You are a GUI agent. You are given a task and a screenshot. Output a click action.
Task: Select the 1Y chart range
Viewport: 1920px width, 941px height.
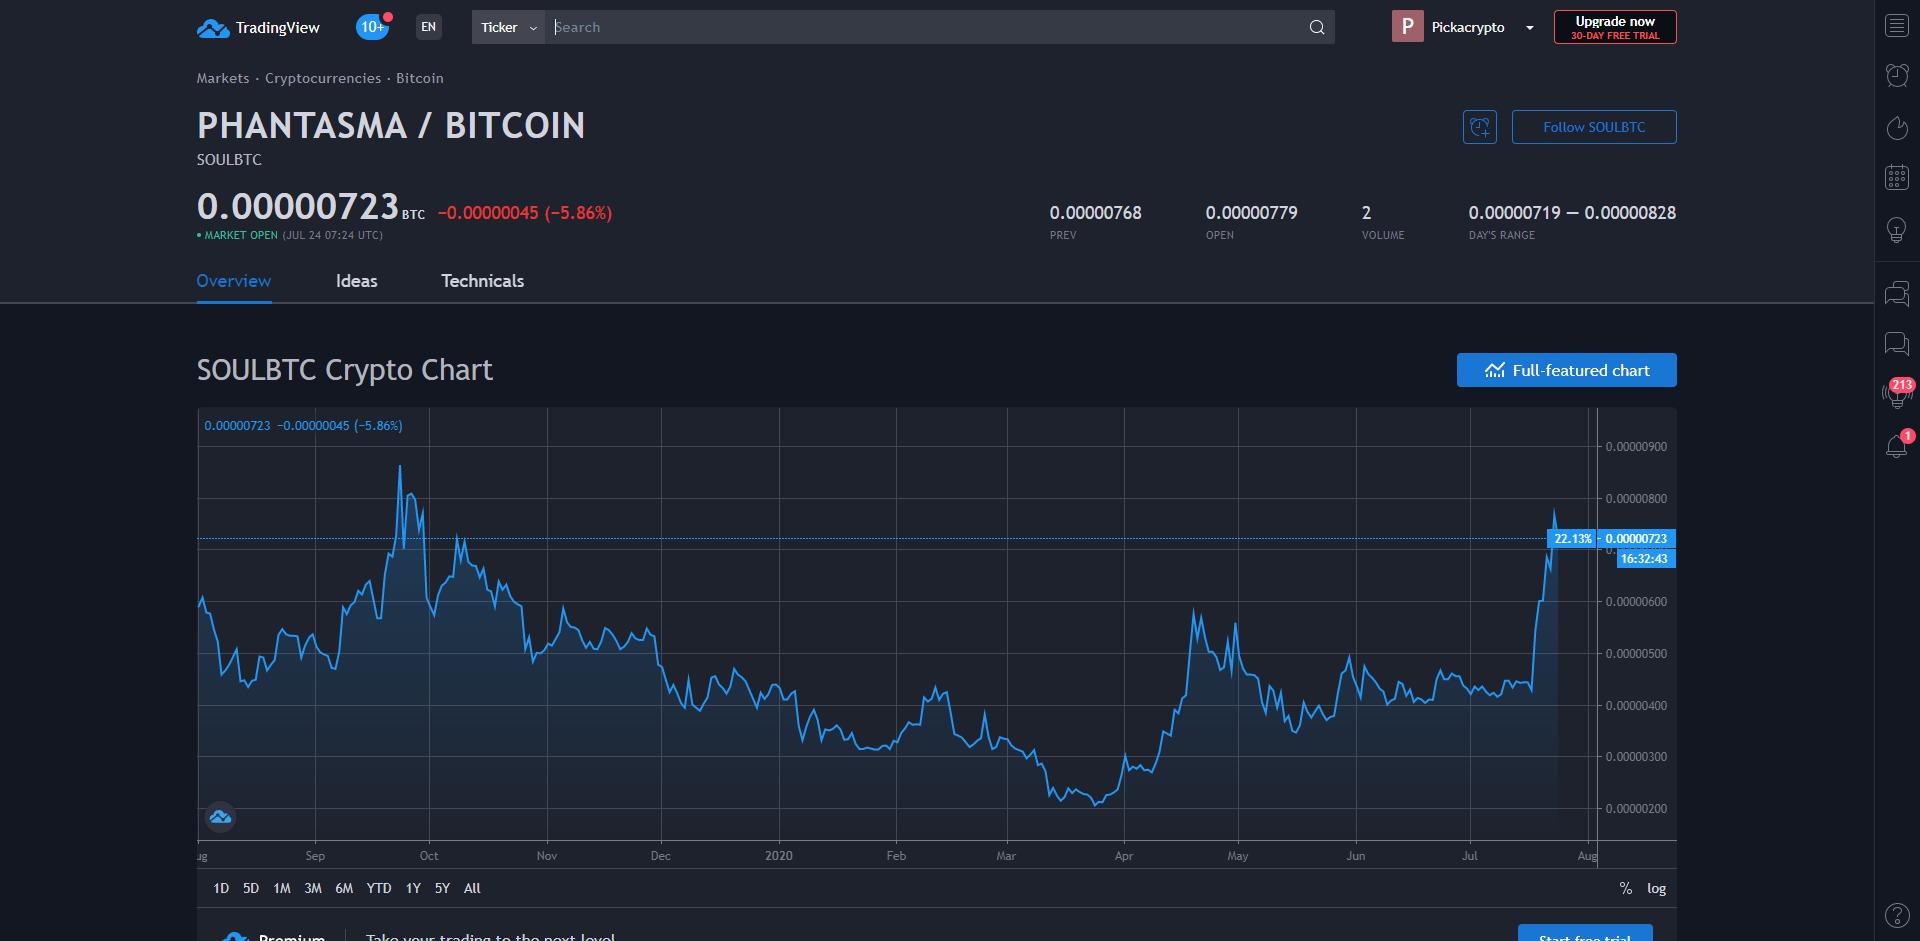click(x=413, y=888)
